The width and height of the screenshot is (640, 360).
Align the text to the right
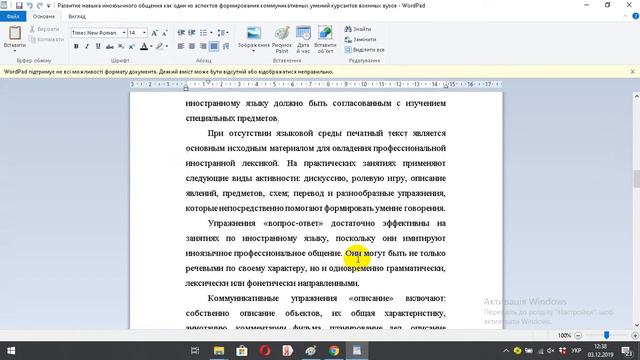pos(203,47)
